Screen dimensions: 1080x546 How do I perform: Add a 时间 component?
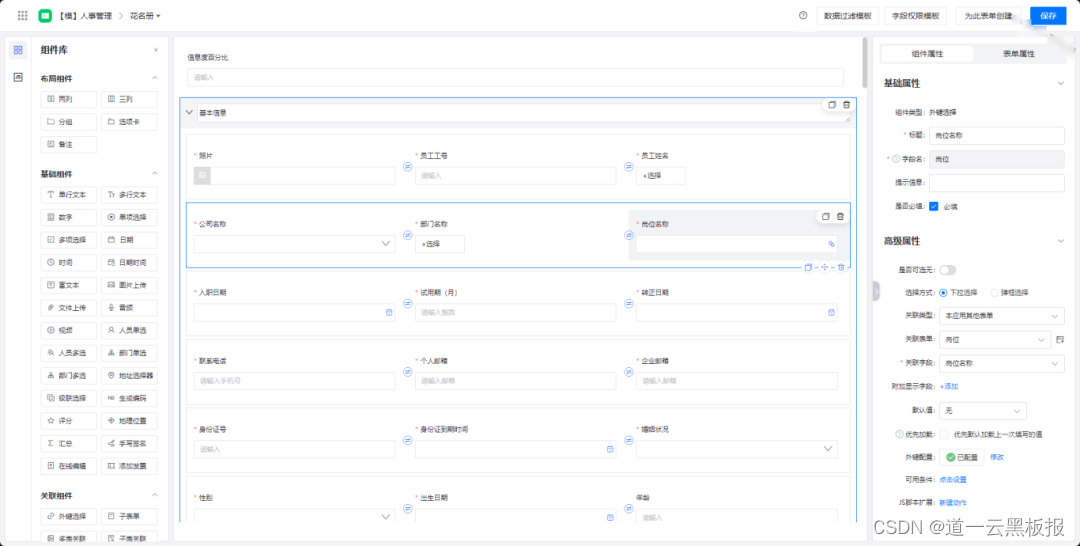69,262
